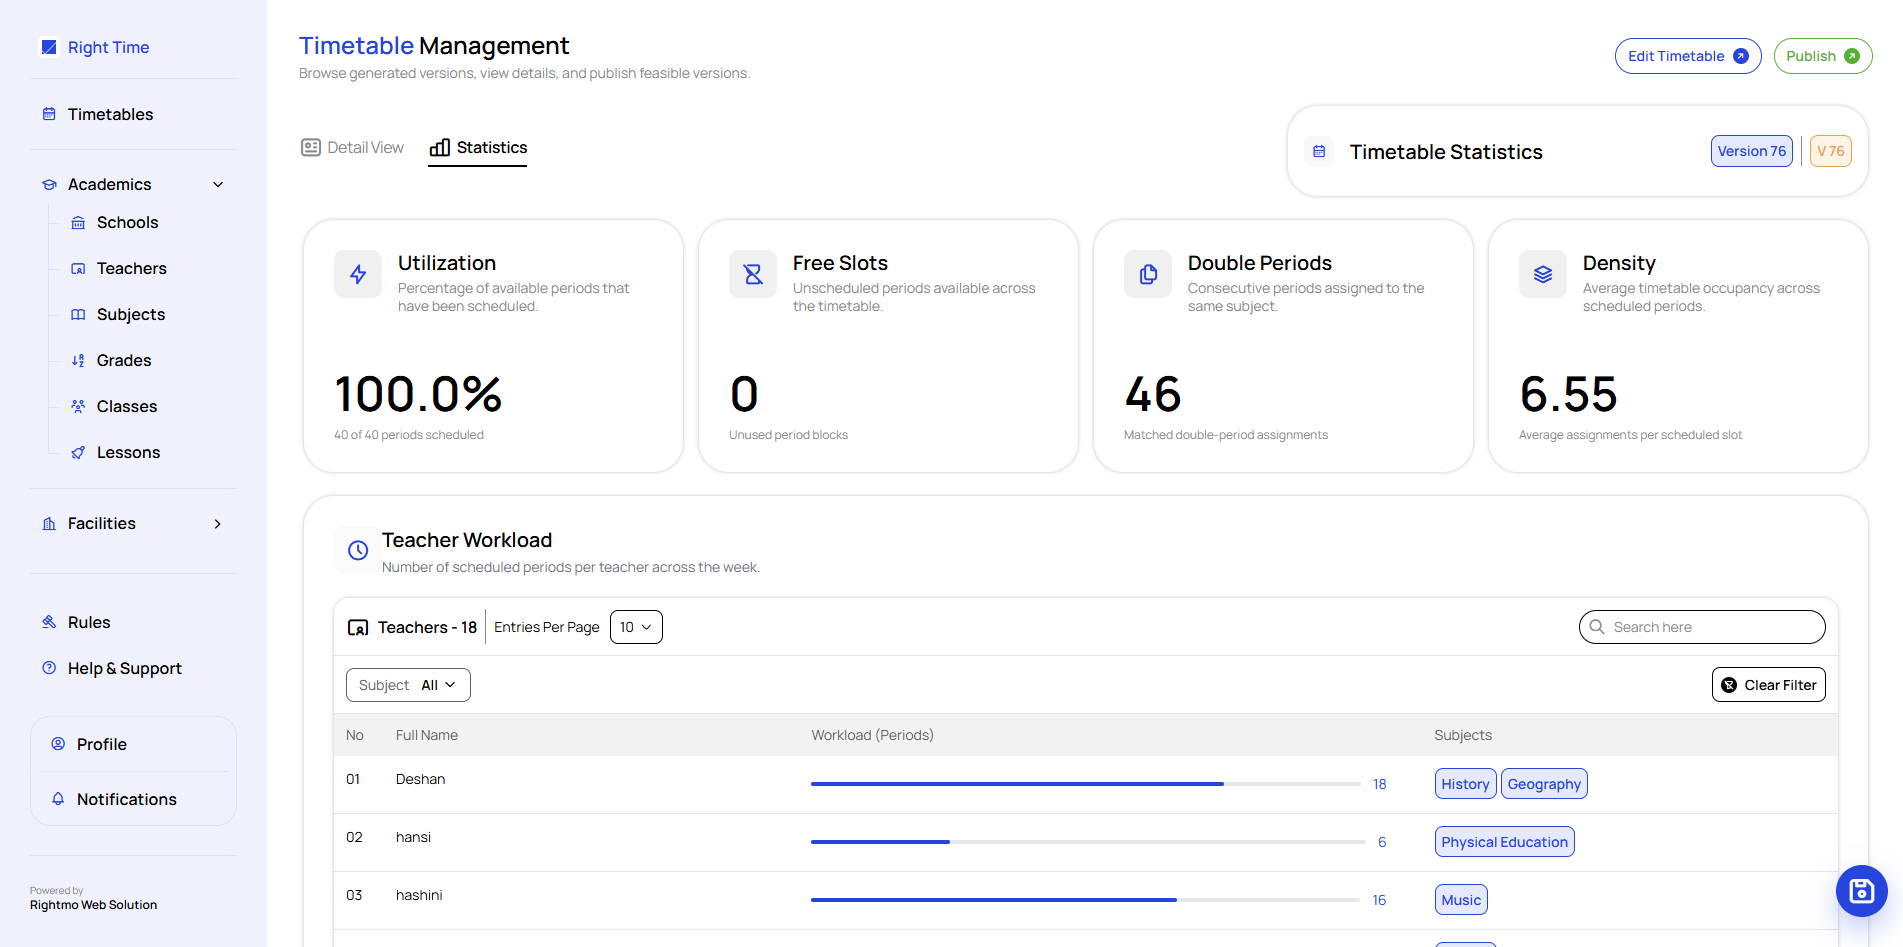The height and width of the screenshot is (947, 1903).
Task: Click the teacher name hashini
Action: pyautogui.click(x=419, y=895)
